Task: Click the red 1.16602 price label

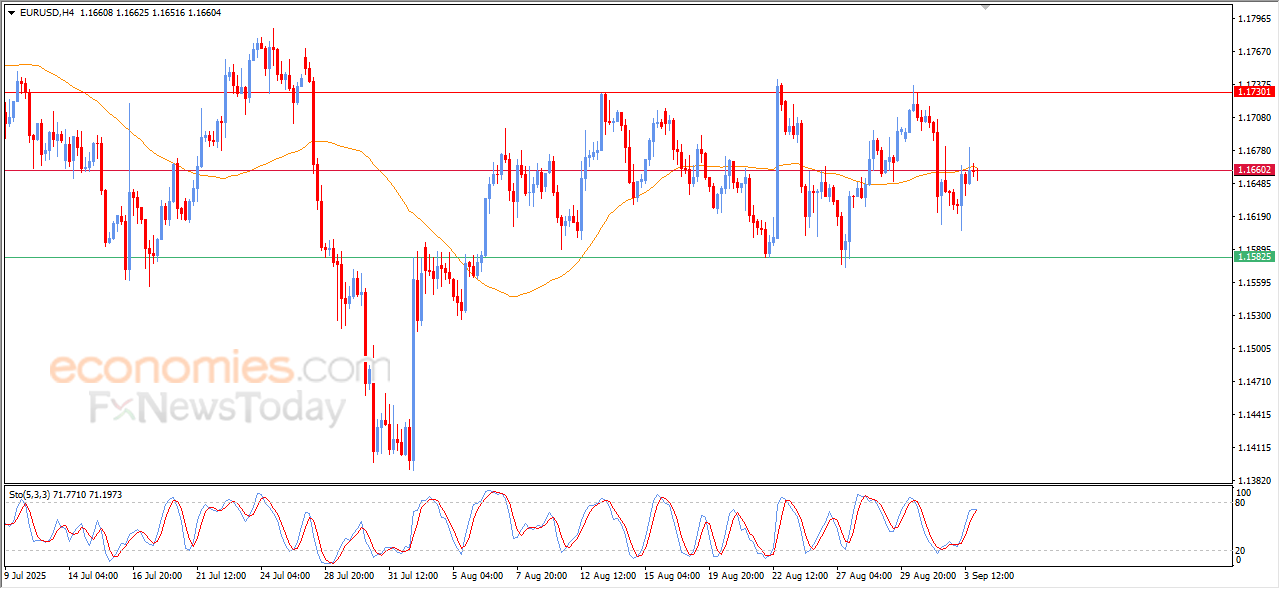Action: (x=1255, y=170)
